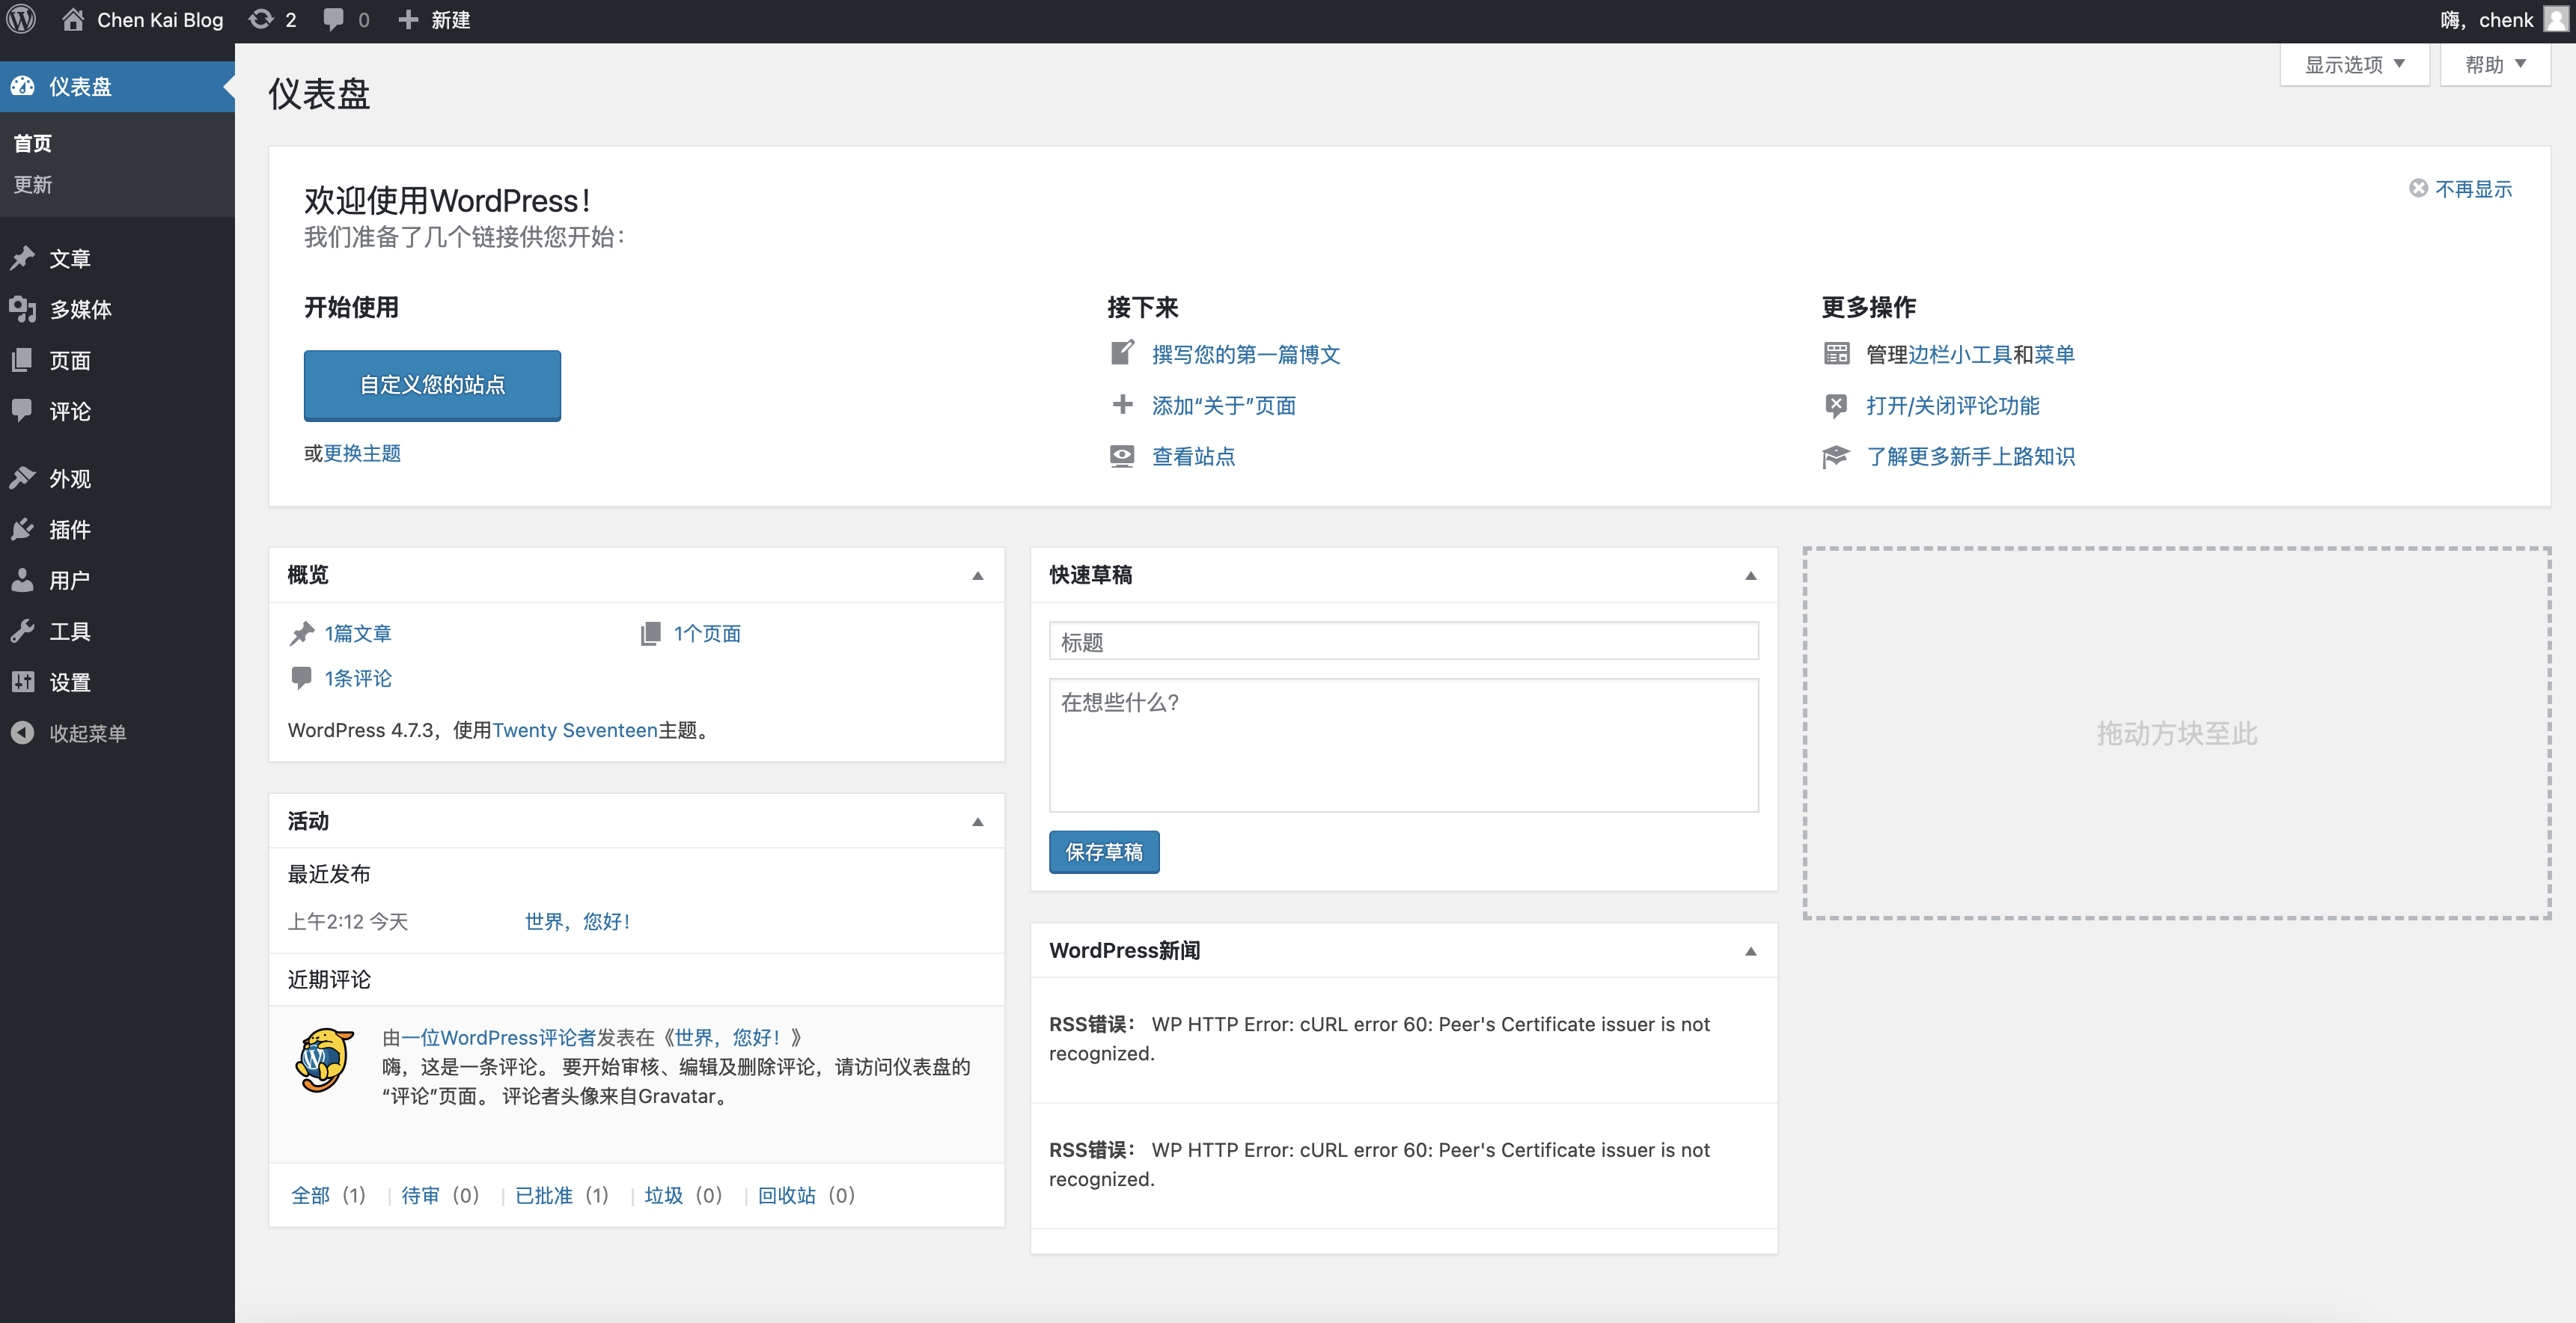Open the 工具 tools menu

[x=69, y=631]
